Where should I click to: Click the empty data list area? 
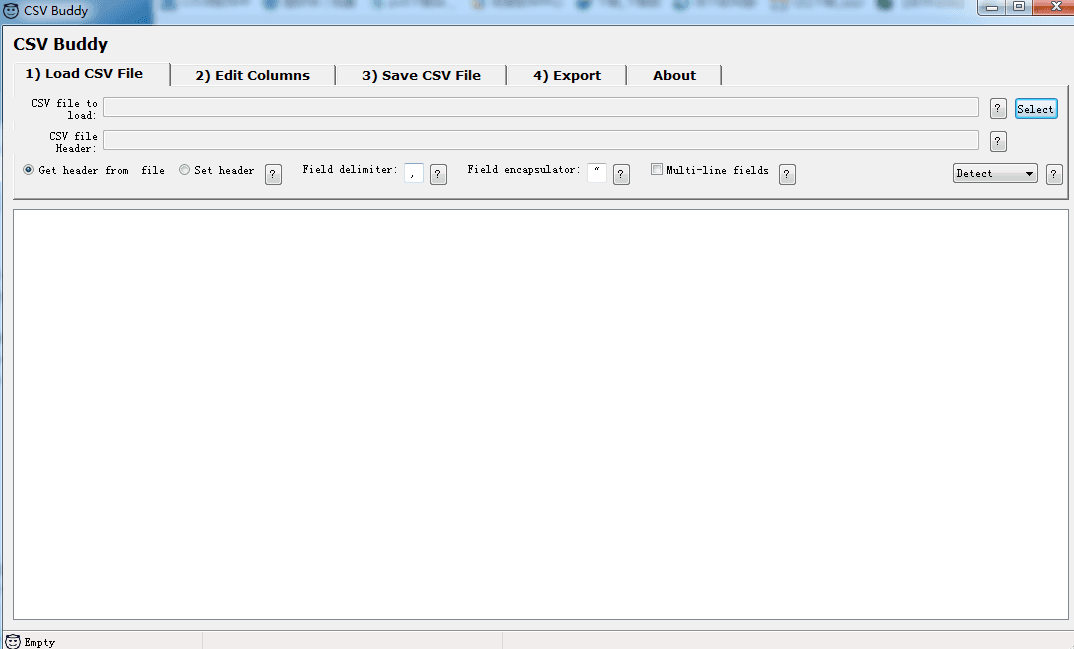[540, 415]
